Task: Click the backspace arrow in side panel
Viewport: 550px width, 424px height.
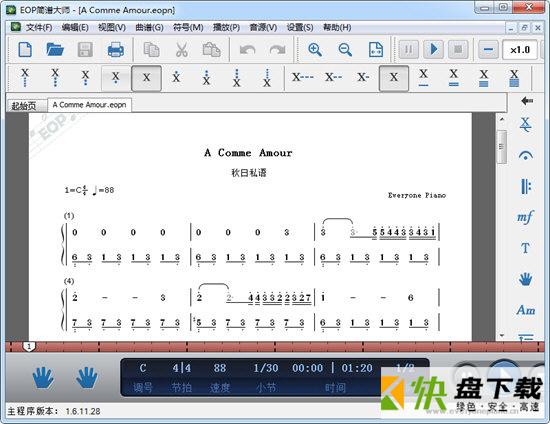Action: tap(527, 101)
